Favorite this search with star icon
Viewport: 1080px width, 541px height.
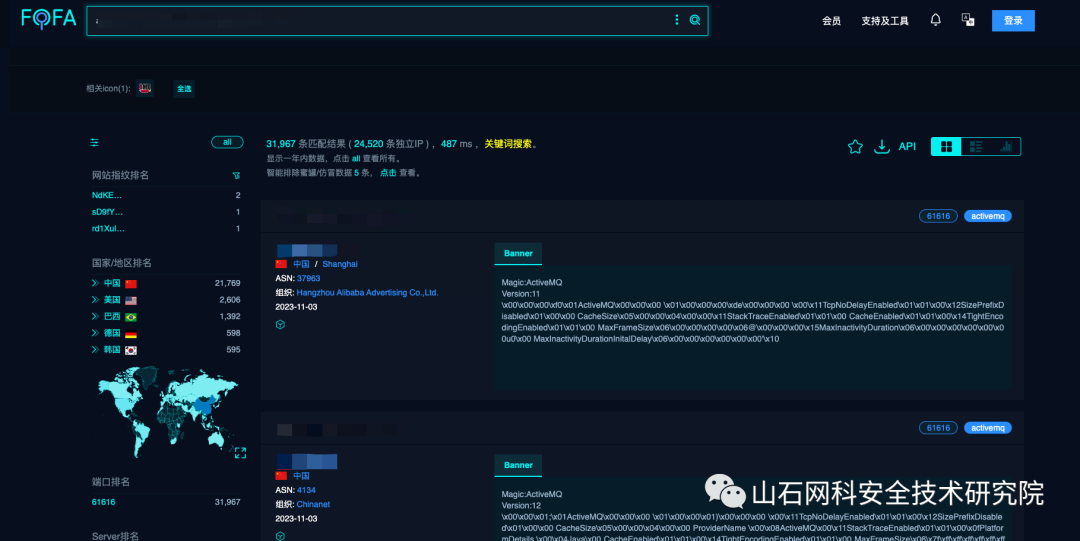coord(855,146)
